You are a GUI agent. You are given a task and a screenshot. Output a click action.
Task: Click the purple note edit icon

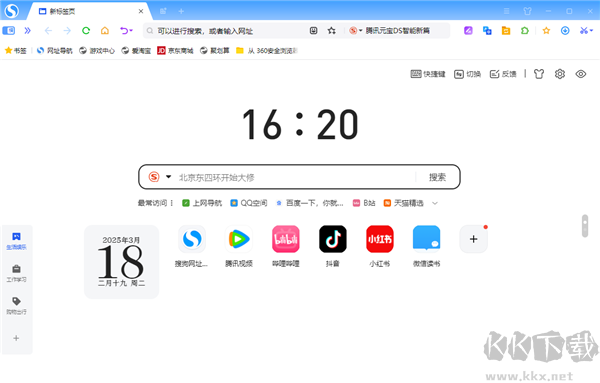[468, 31]
